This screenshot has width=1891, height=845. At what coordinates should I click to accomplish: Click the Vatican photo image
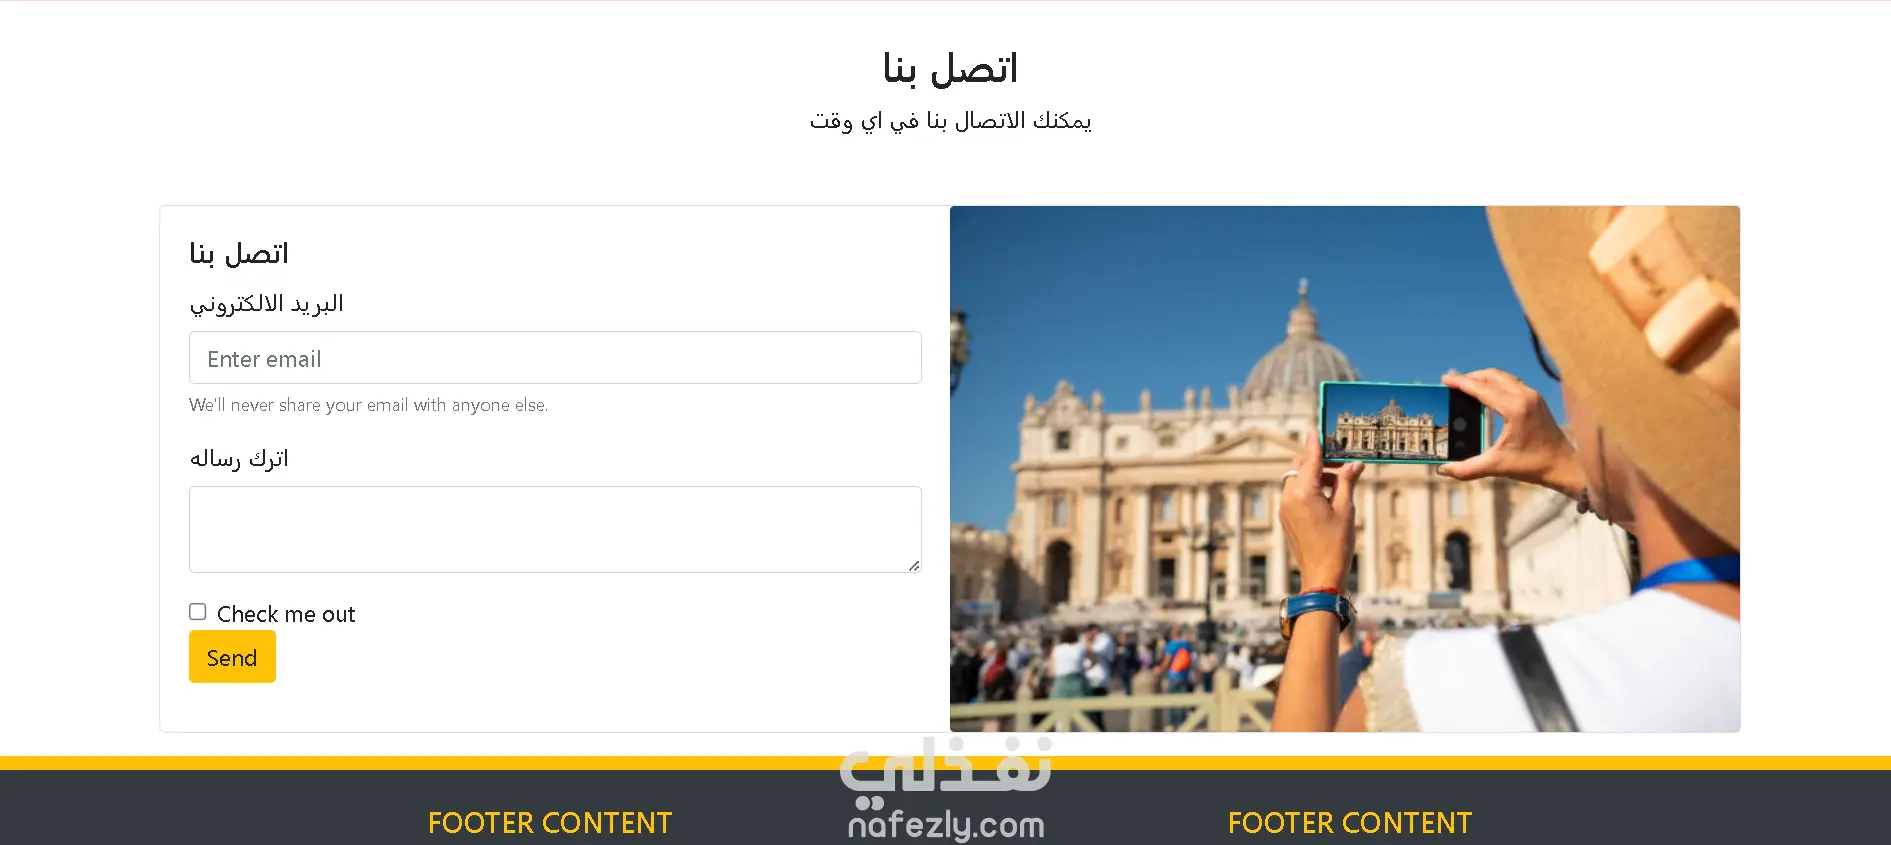1345,469
